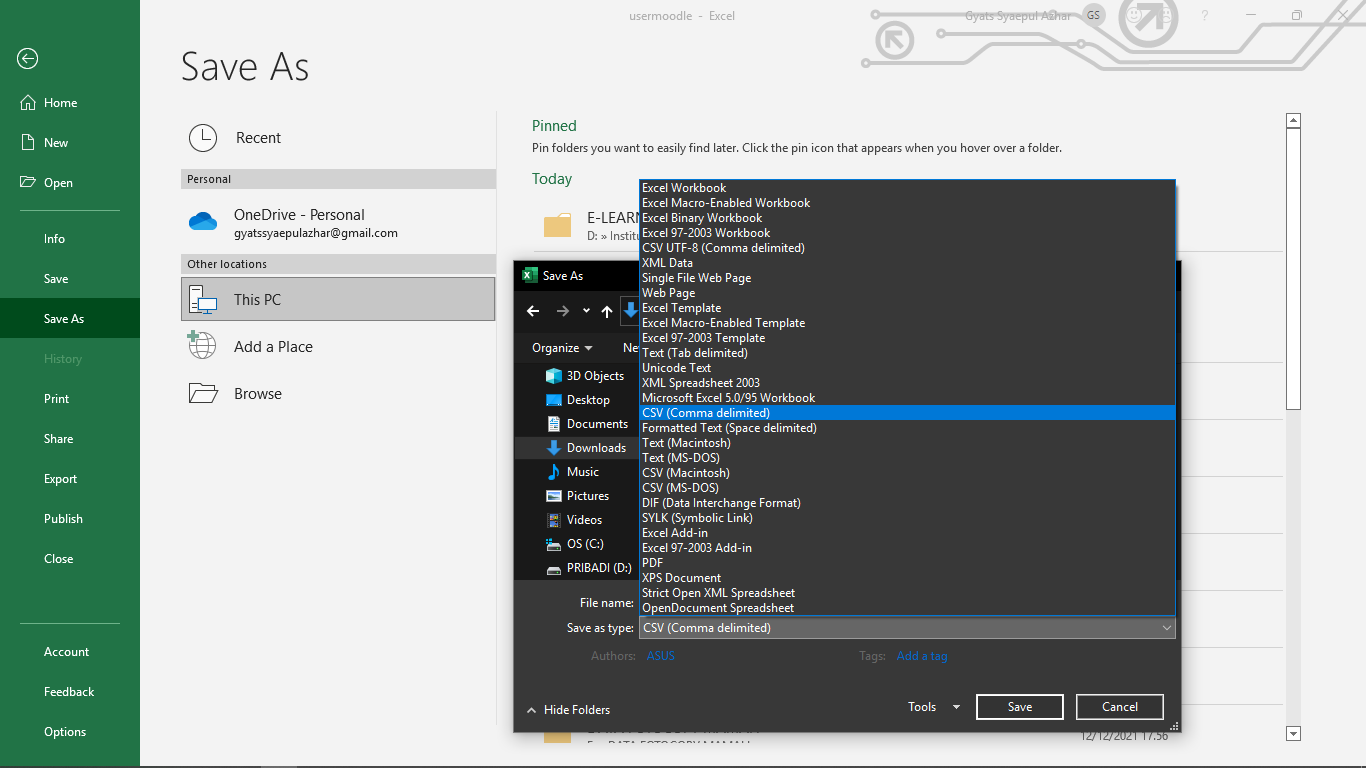Click the Save button in dialog
The width and height of the screenshot is (1366, 768).
1020,707
